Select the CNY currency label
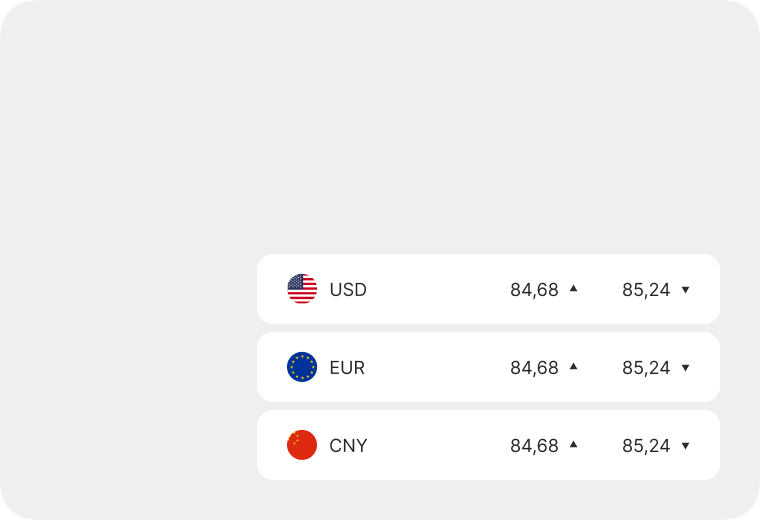Image resolution: width=760 pixels, height=520 pixels. coord(348,446)
